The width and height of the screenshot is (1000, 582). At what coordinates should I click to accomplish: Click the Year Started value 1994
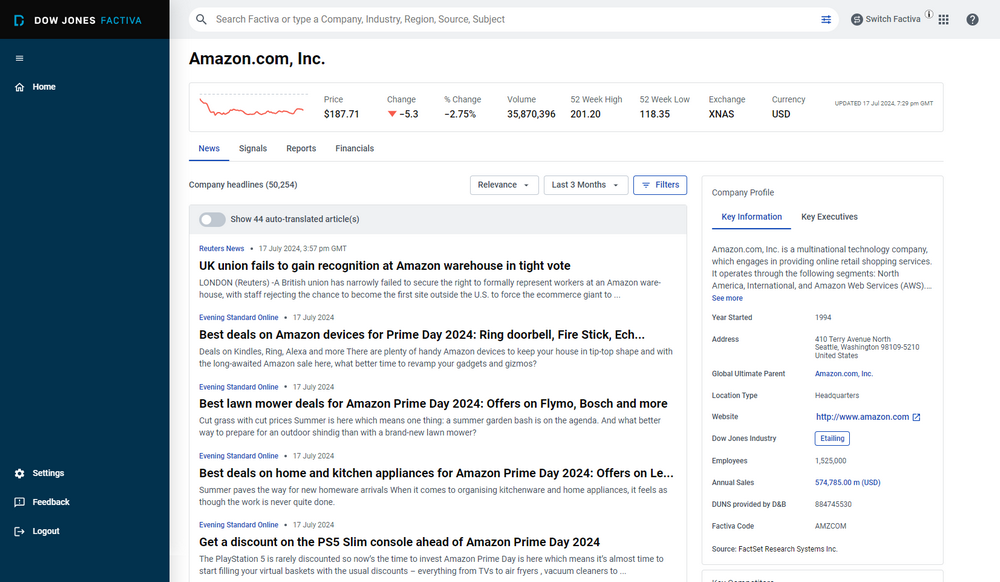[x=823, y=317]
